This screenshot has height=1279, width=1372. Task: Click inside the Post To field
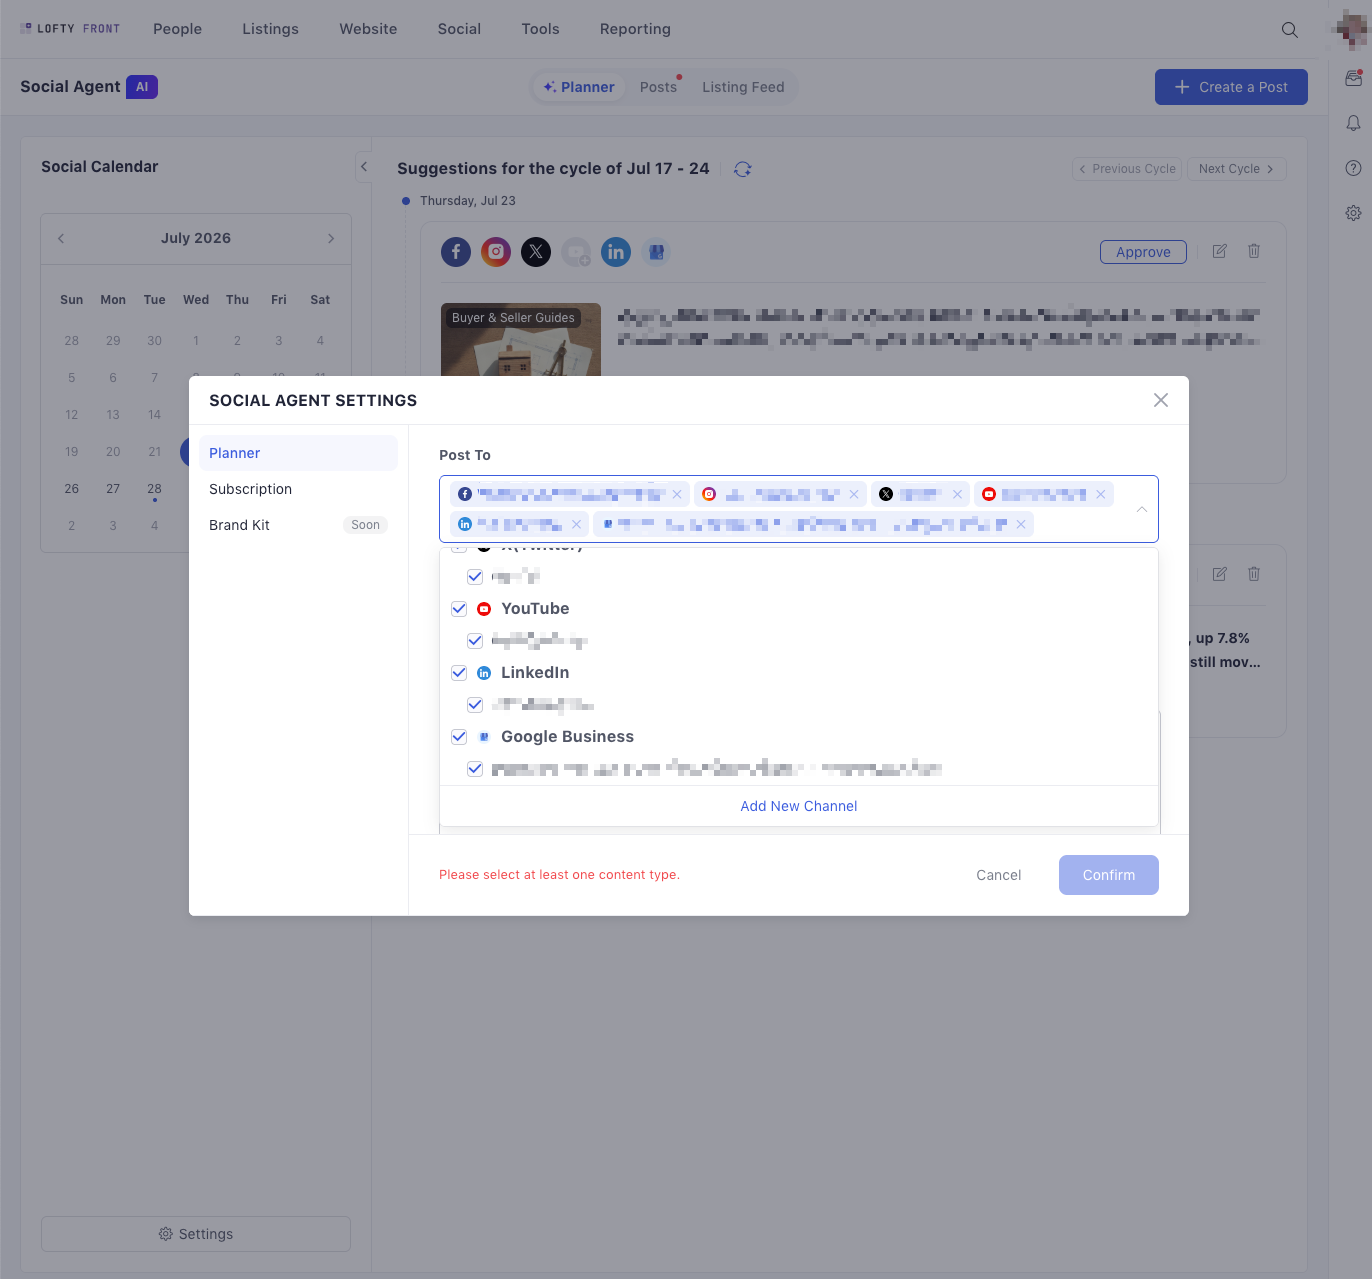pos(799,509)
